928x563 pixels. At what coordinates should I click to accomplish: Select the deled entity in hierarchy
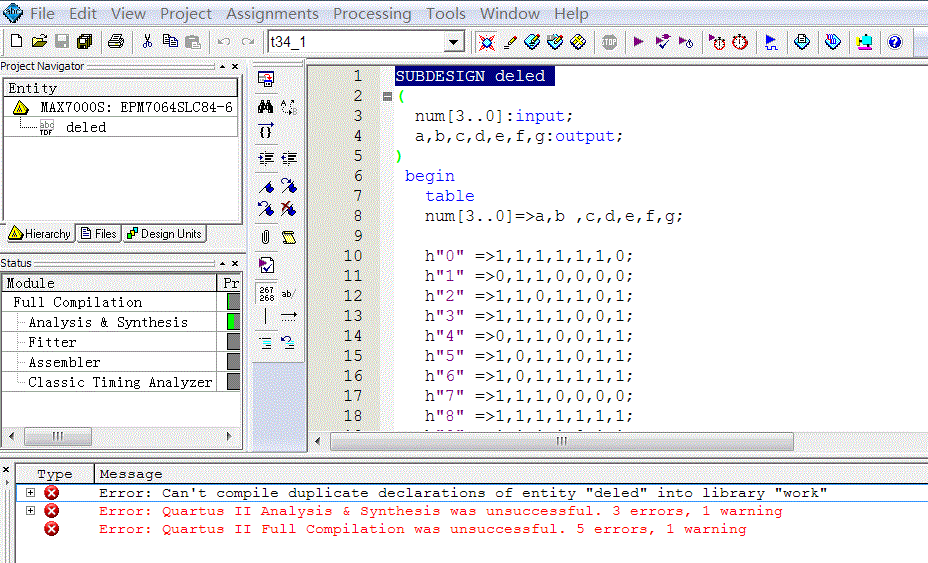[85, 127]
